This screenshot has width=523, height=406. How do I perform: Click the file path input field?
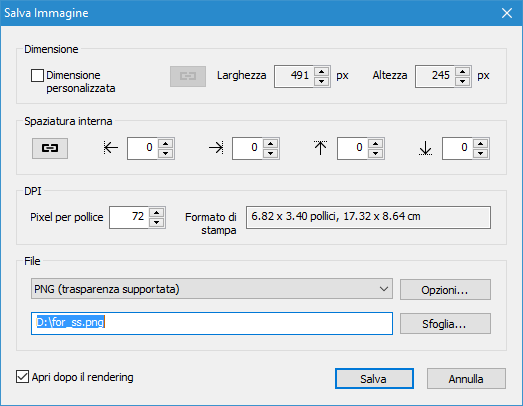tap(212, 323)
